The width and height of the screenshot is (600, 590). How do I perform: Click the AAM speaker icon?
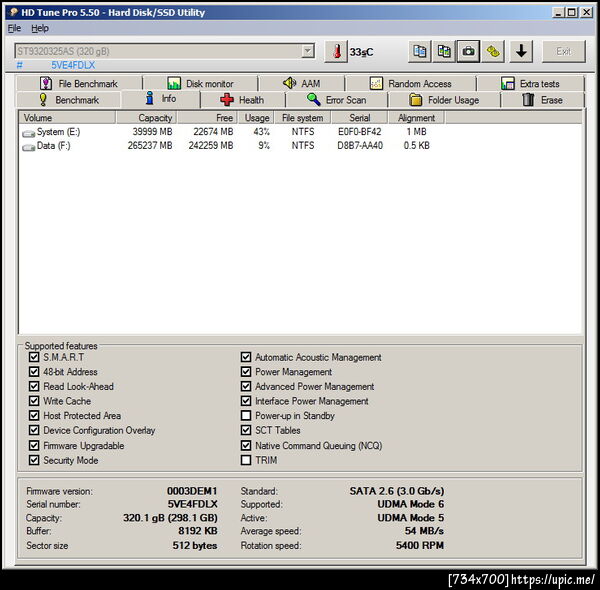(290, 83)
